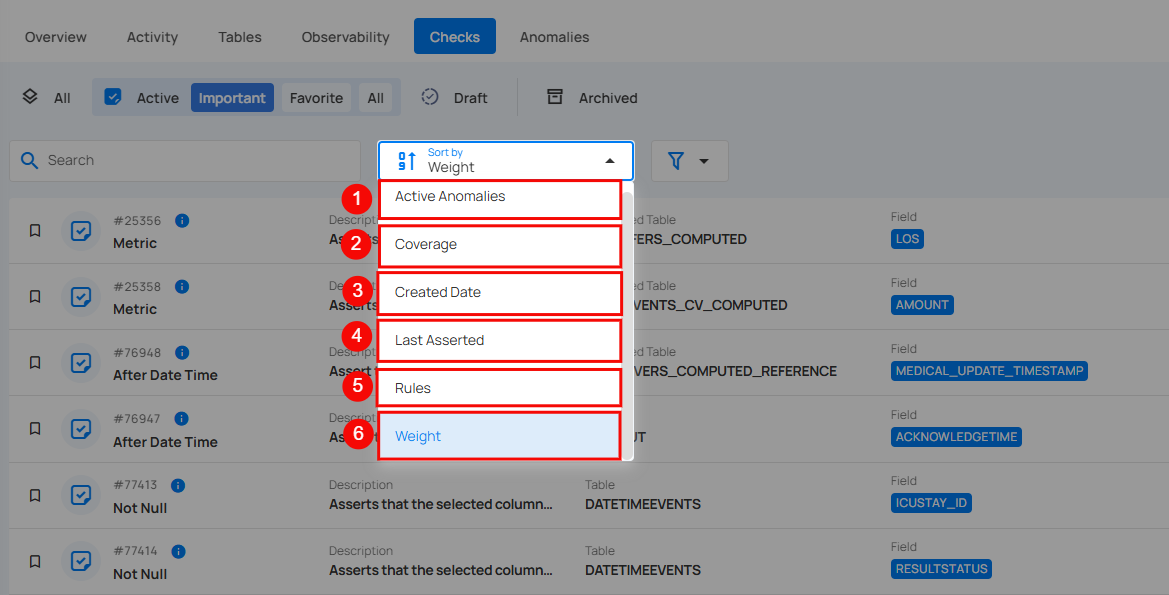The image size is (1169, 595).
Task: Click the #25356 Metric title
Action: click(x=135, y=243)
